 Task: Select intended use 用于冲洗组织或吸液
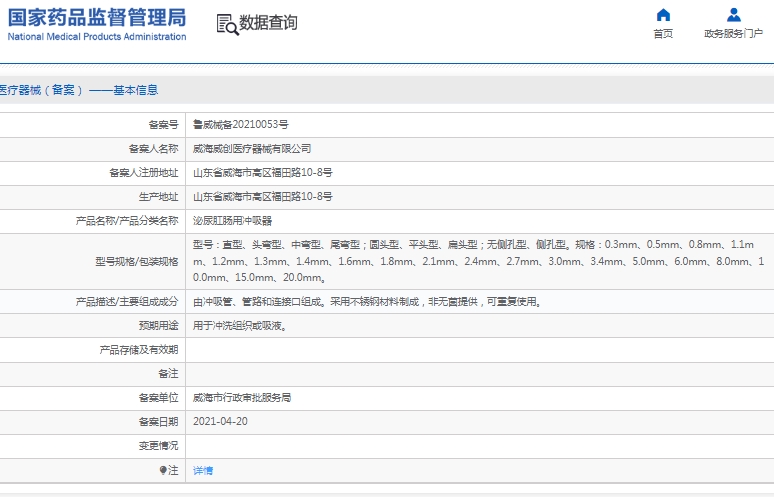pyautogui.click(x=240, y=326)
